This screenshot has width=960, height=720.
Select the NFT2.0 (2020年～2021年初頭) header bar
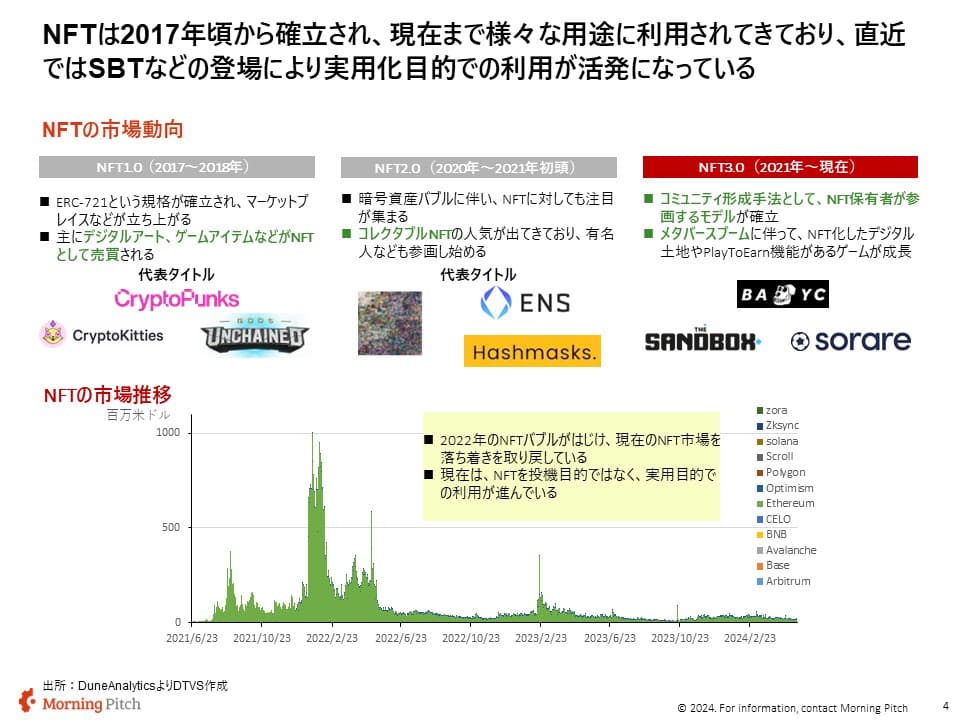pos(479,168)
